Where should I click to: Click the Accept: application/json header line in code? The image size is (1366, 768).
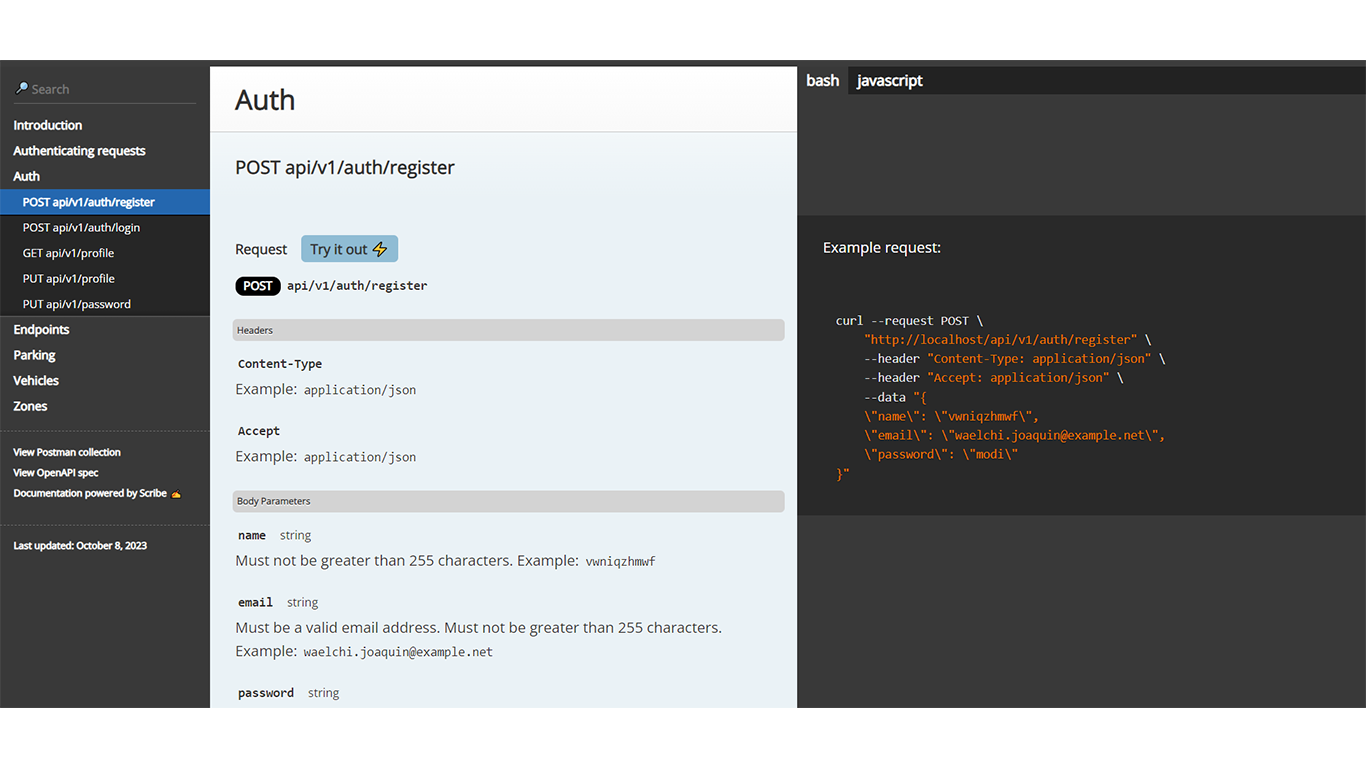pyautogui.click(x=994, y=378)
